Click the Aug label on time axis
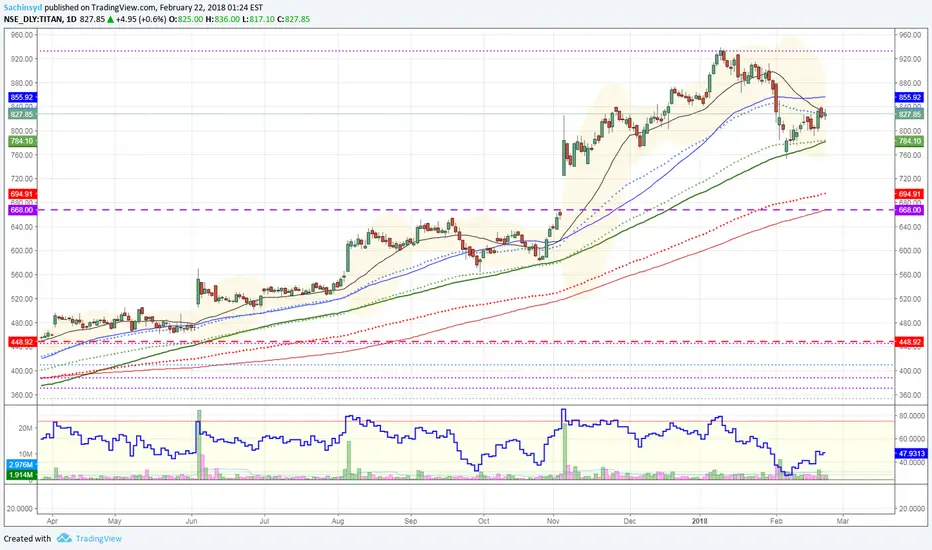932x550 pixels. tap(338, 521)
